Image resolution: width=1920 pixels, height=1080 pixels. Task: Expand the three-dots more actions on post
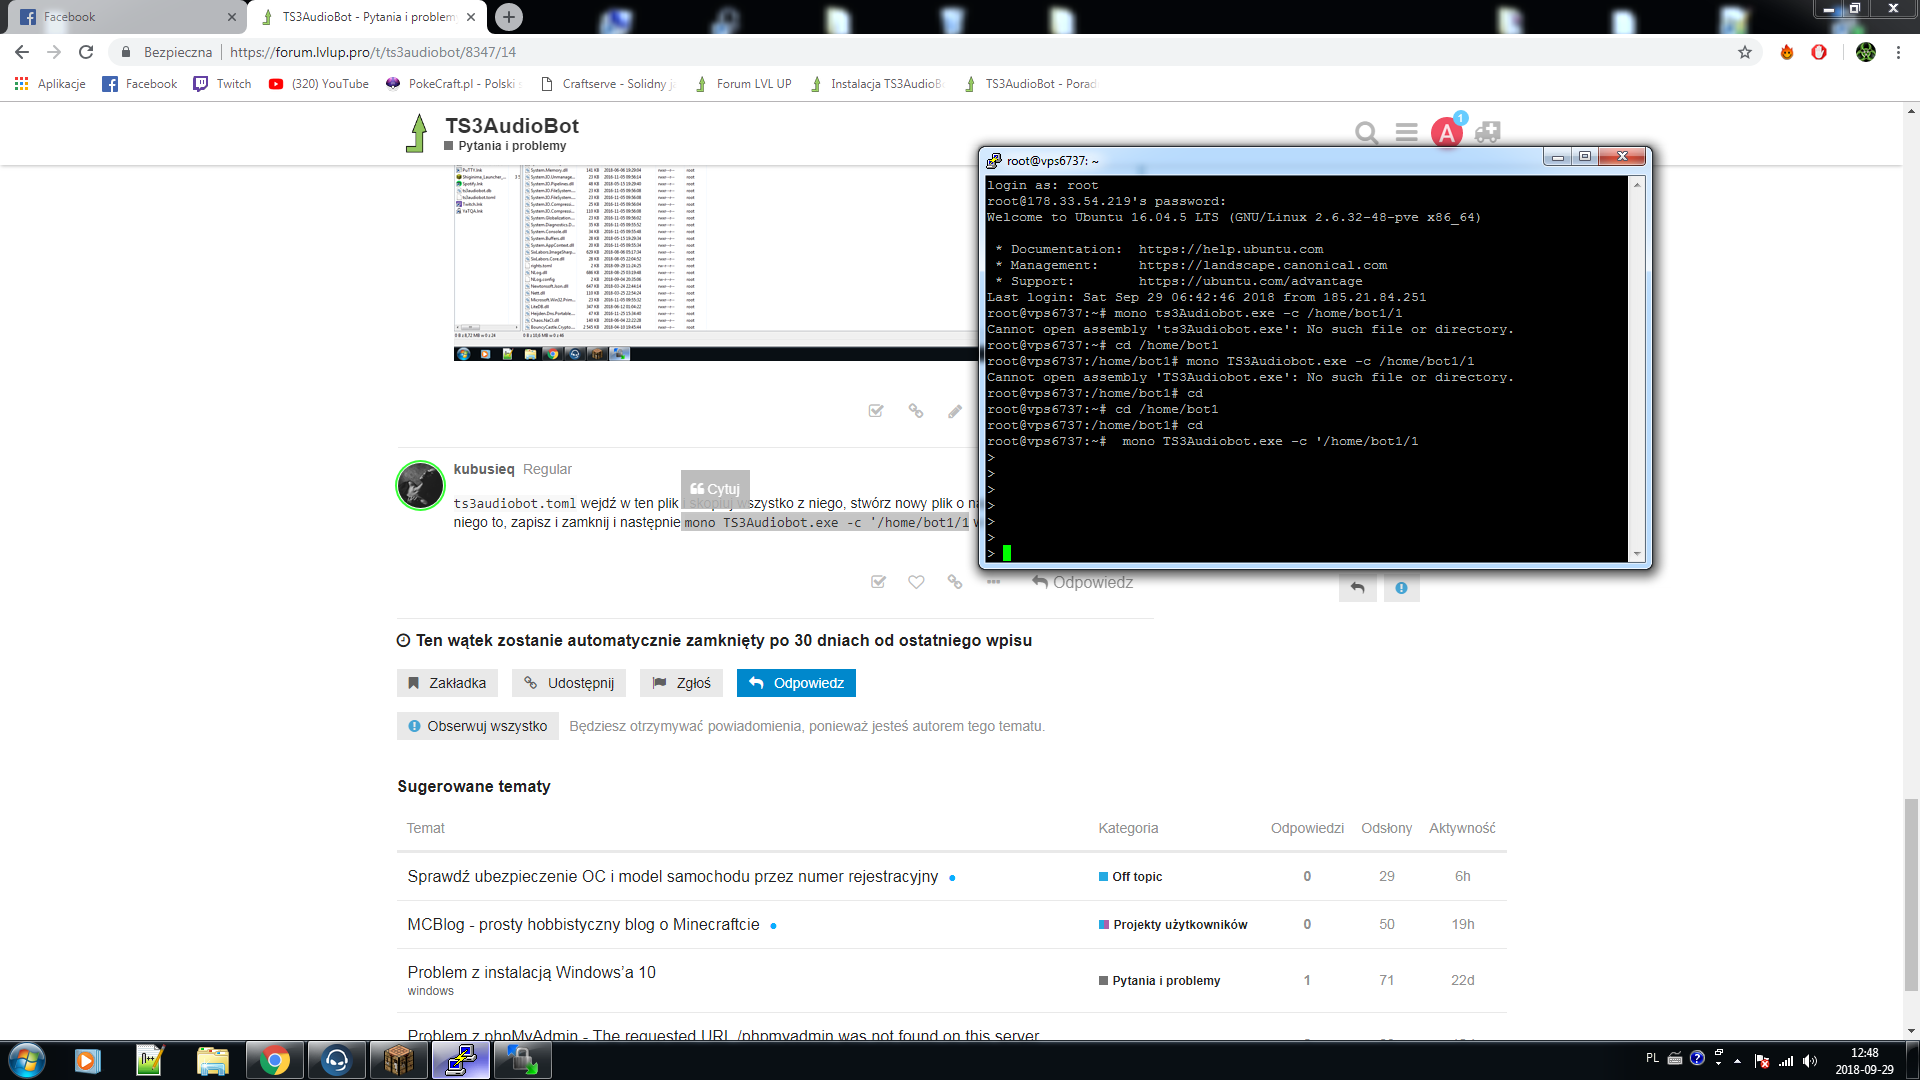(993, 582)
